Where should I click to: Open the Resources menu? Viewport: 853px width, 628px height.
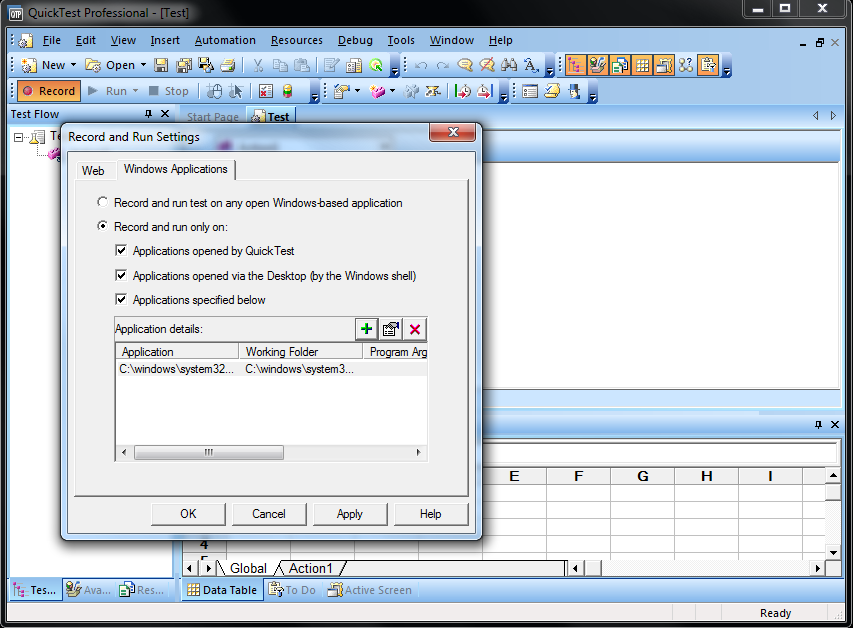coord(296,40)
